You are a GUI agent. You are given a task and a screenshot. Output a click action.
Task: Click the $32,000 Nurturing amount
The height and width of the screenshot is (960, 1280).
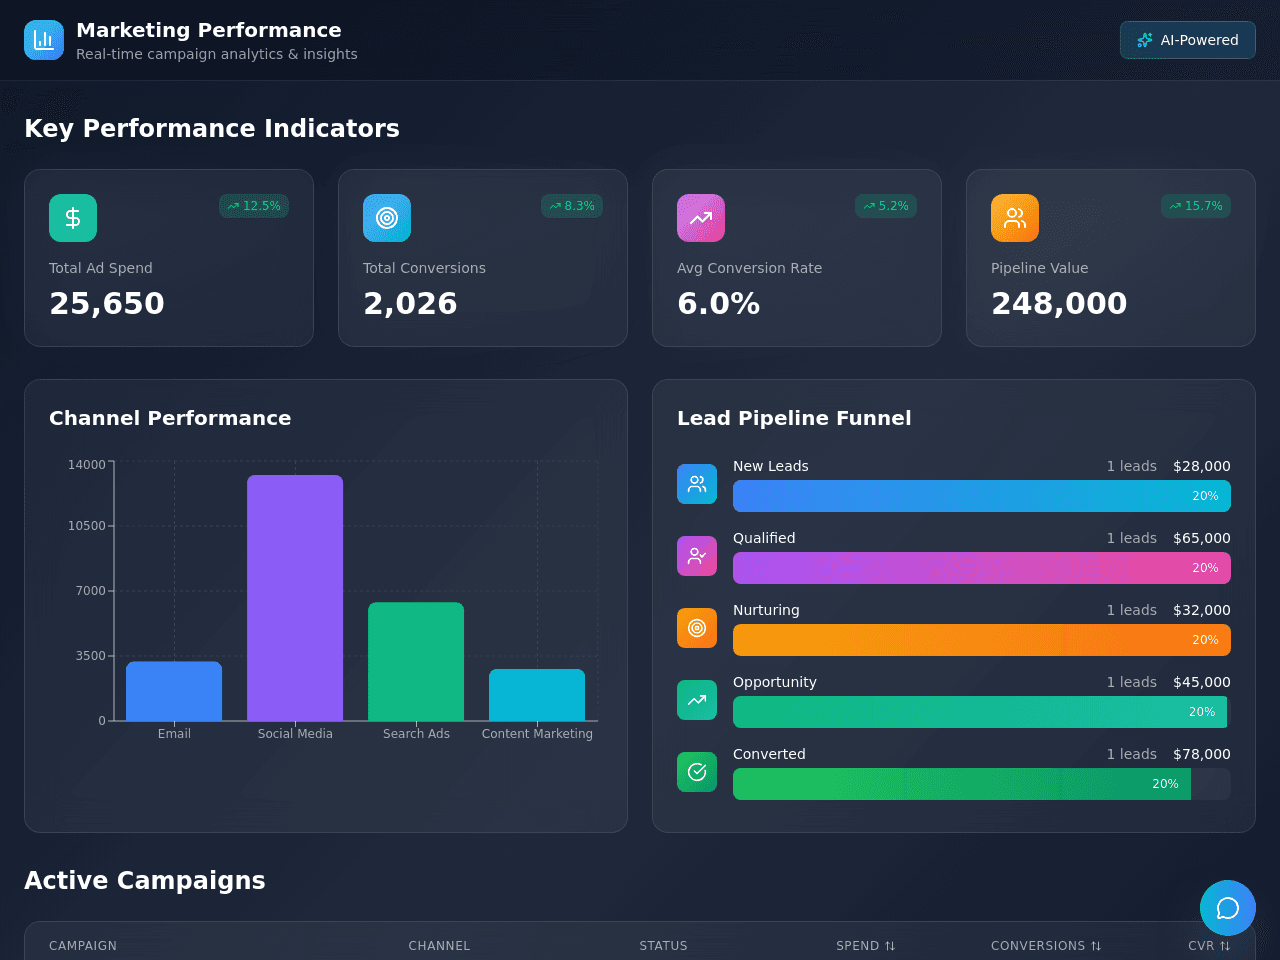(x=1202, y=610)
